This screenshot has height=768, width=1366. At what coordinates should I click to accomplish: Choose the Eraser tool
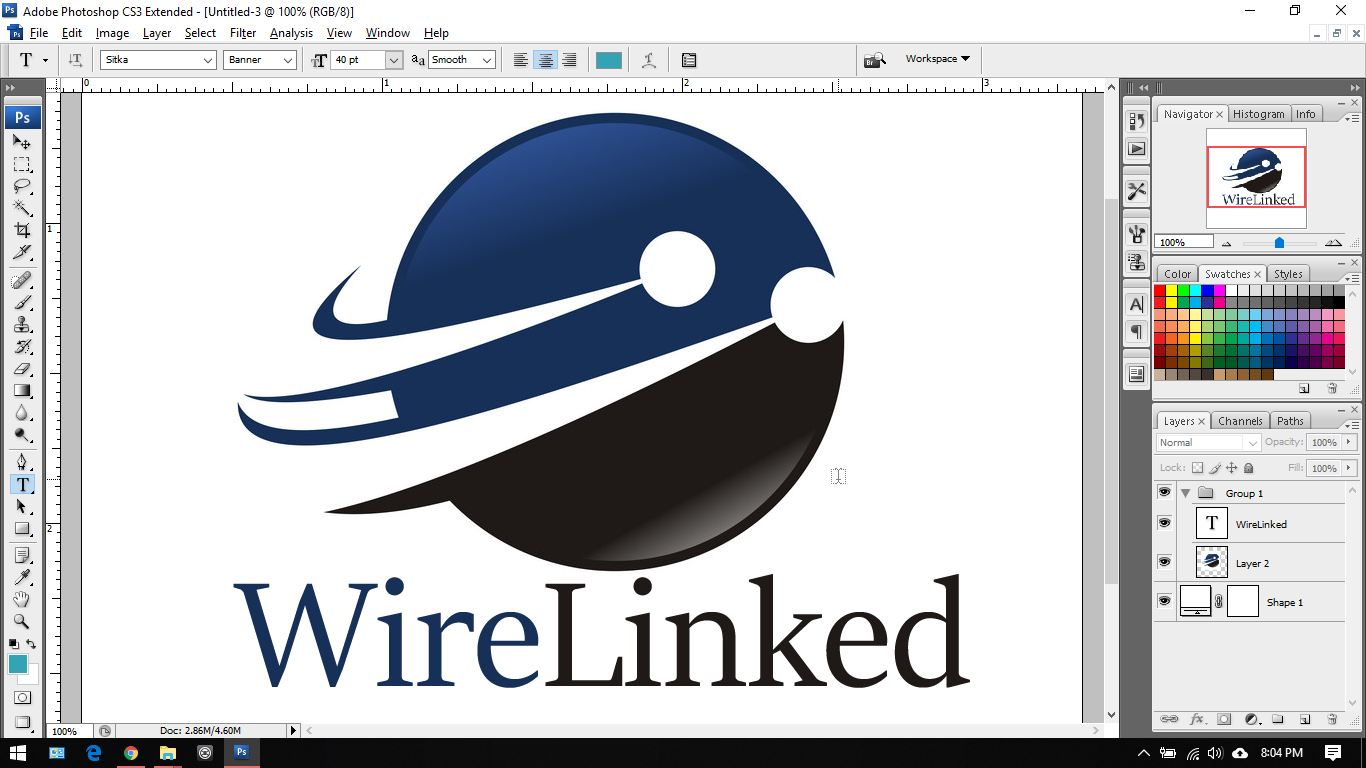(x=22, y=369)
